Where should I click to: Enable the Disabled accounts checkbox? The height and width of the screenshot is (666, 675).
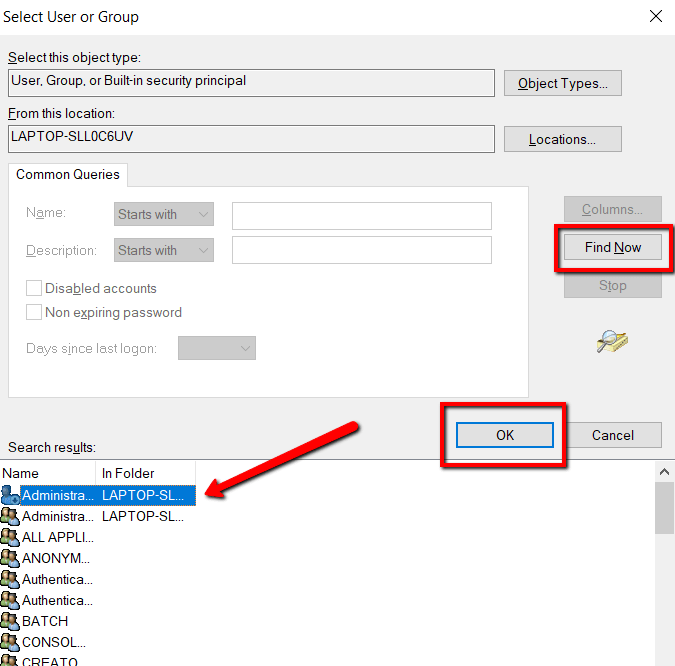click(x=34, y=288)
